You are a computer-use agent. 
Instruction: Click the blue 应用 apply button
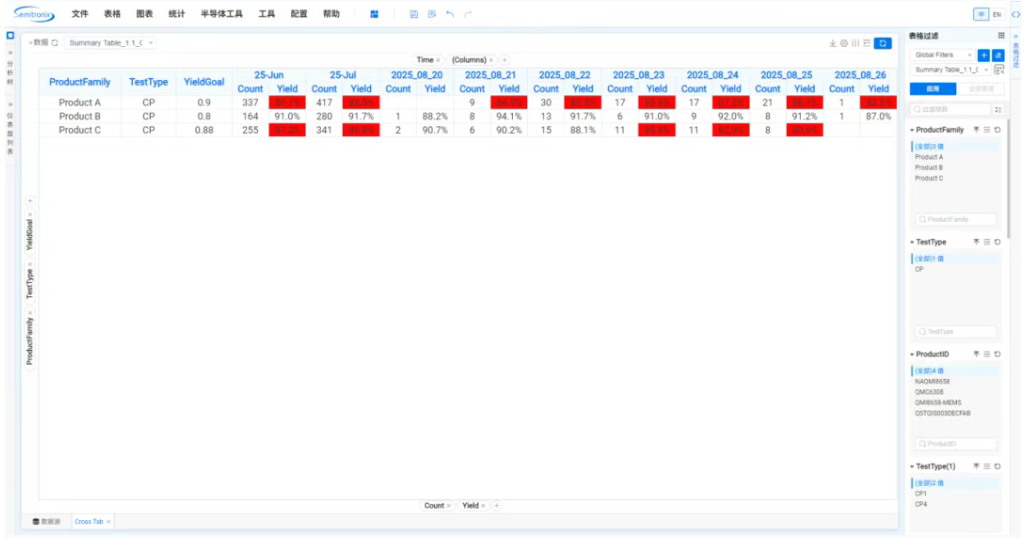(929, 89)
